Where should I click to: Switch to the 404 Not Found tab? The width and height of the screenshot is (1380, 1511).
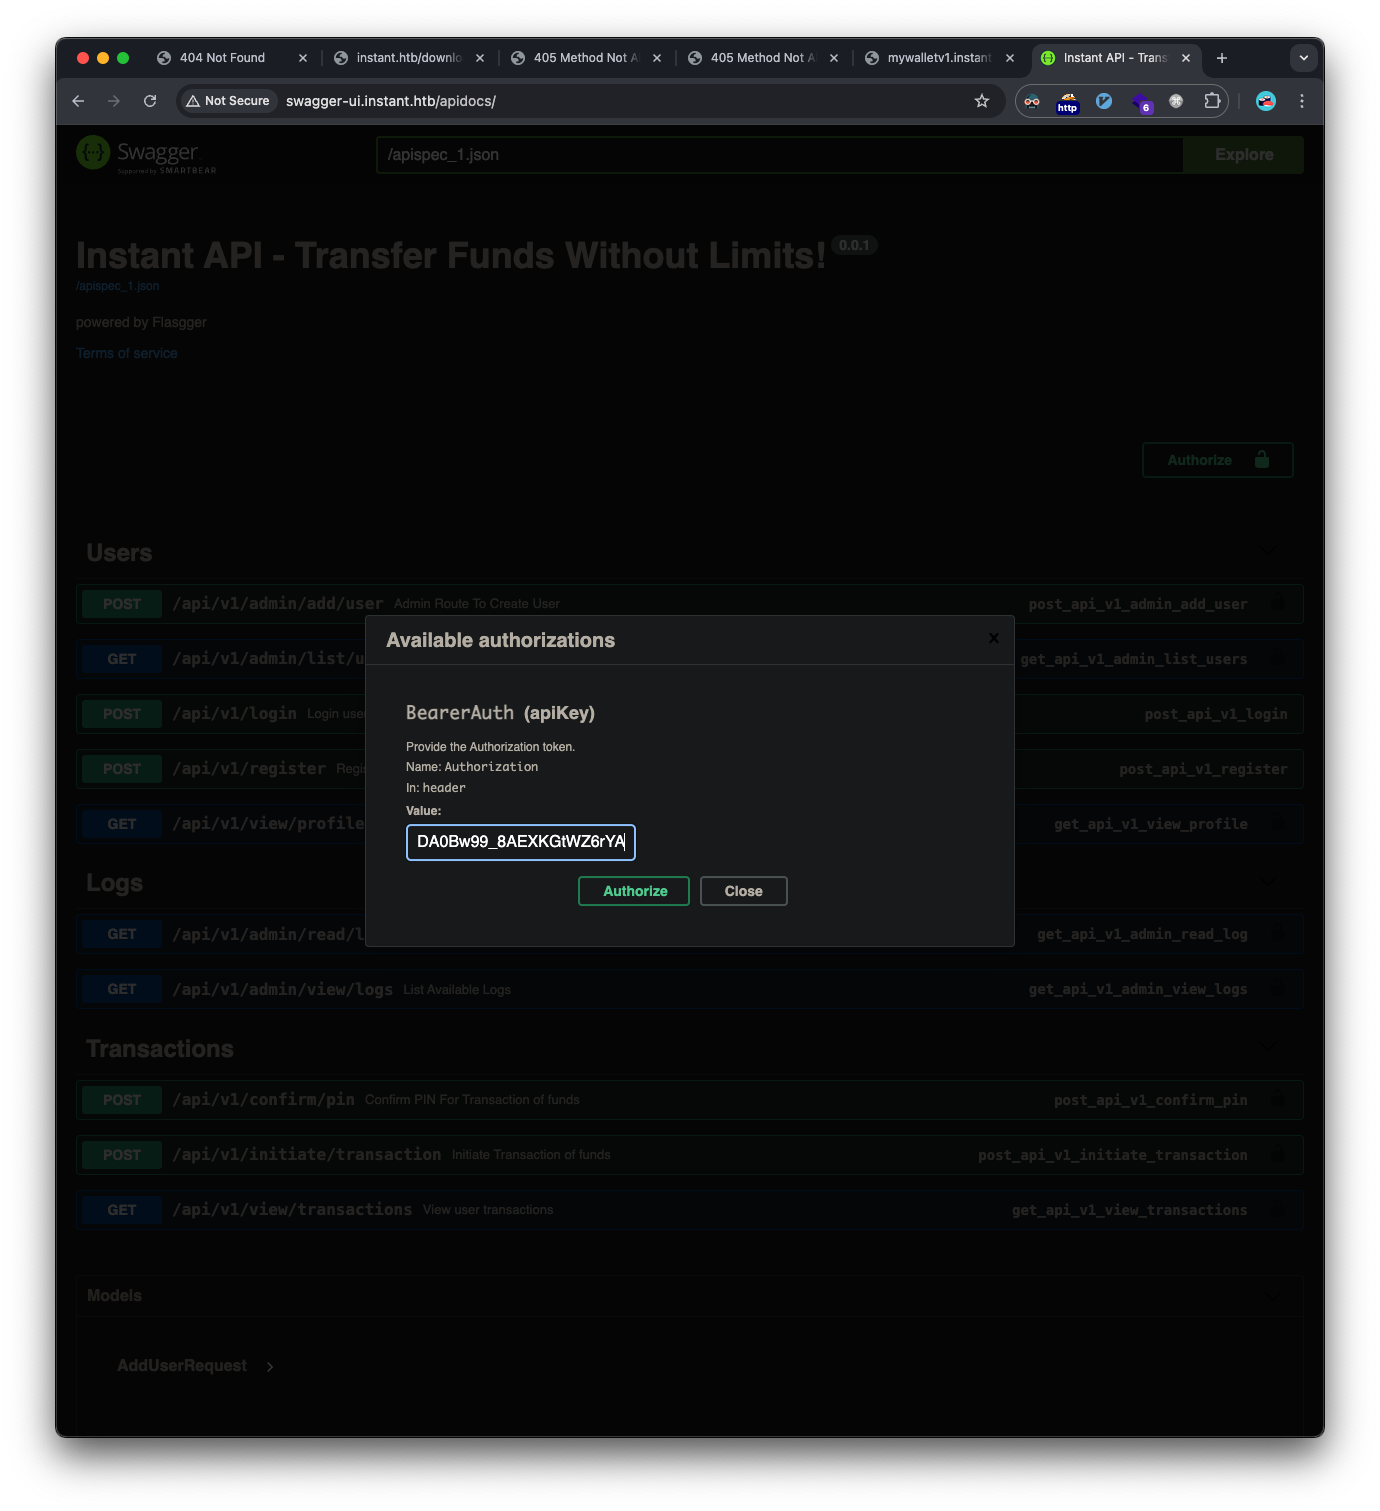tap(222, 58)
